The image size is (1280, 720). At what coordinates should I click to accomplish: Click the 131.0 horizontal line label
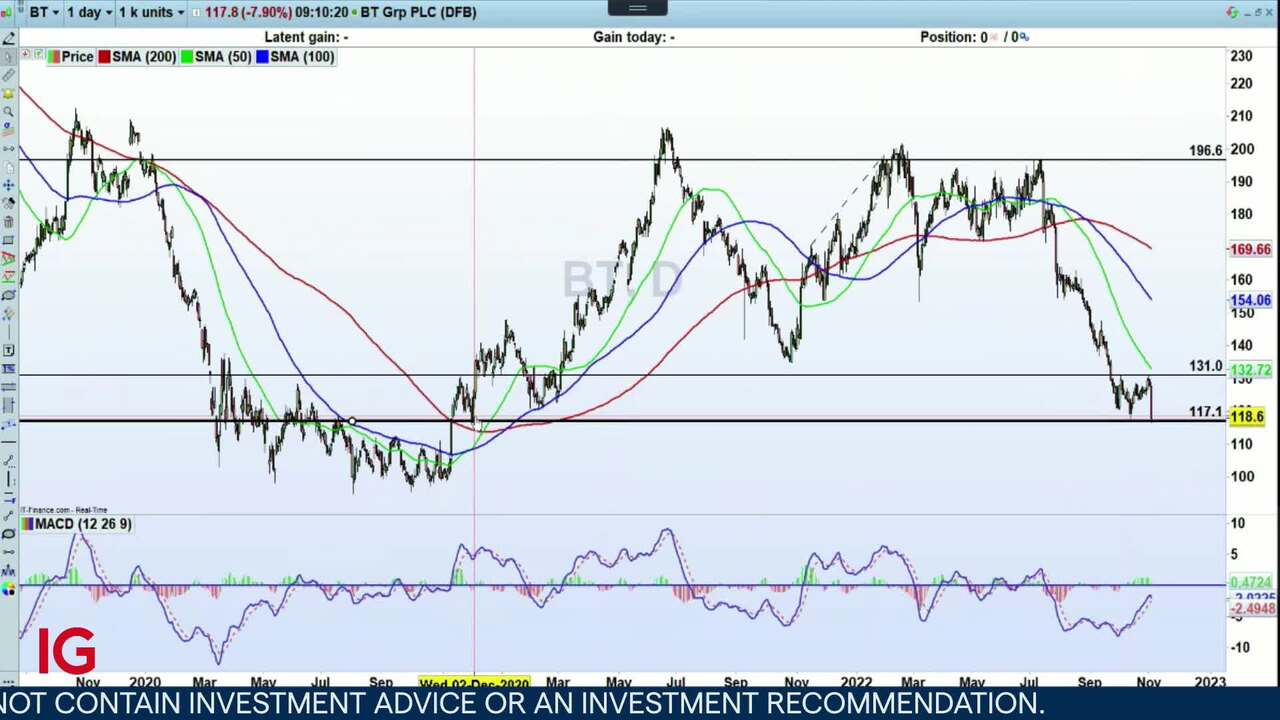(x=1206, y=367)
